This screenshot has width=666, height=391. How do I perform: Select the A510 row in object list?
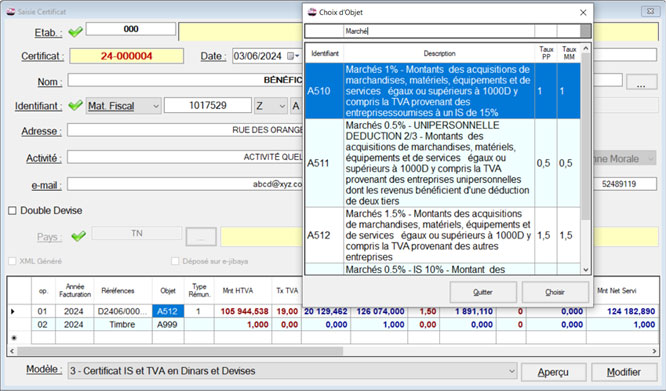443,91
